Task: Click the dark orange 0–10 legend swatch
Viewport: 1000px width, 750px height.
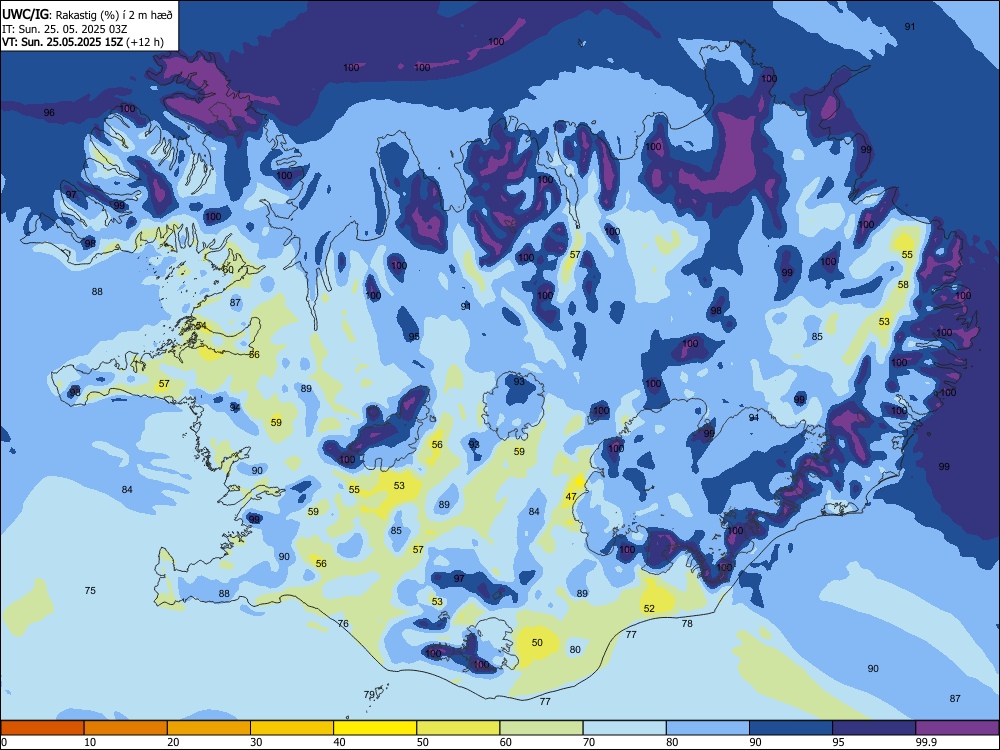Action: (43, 728)
